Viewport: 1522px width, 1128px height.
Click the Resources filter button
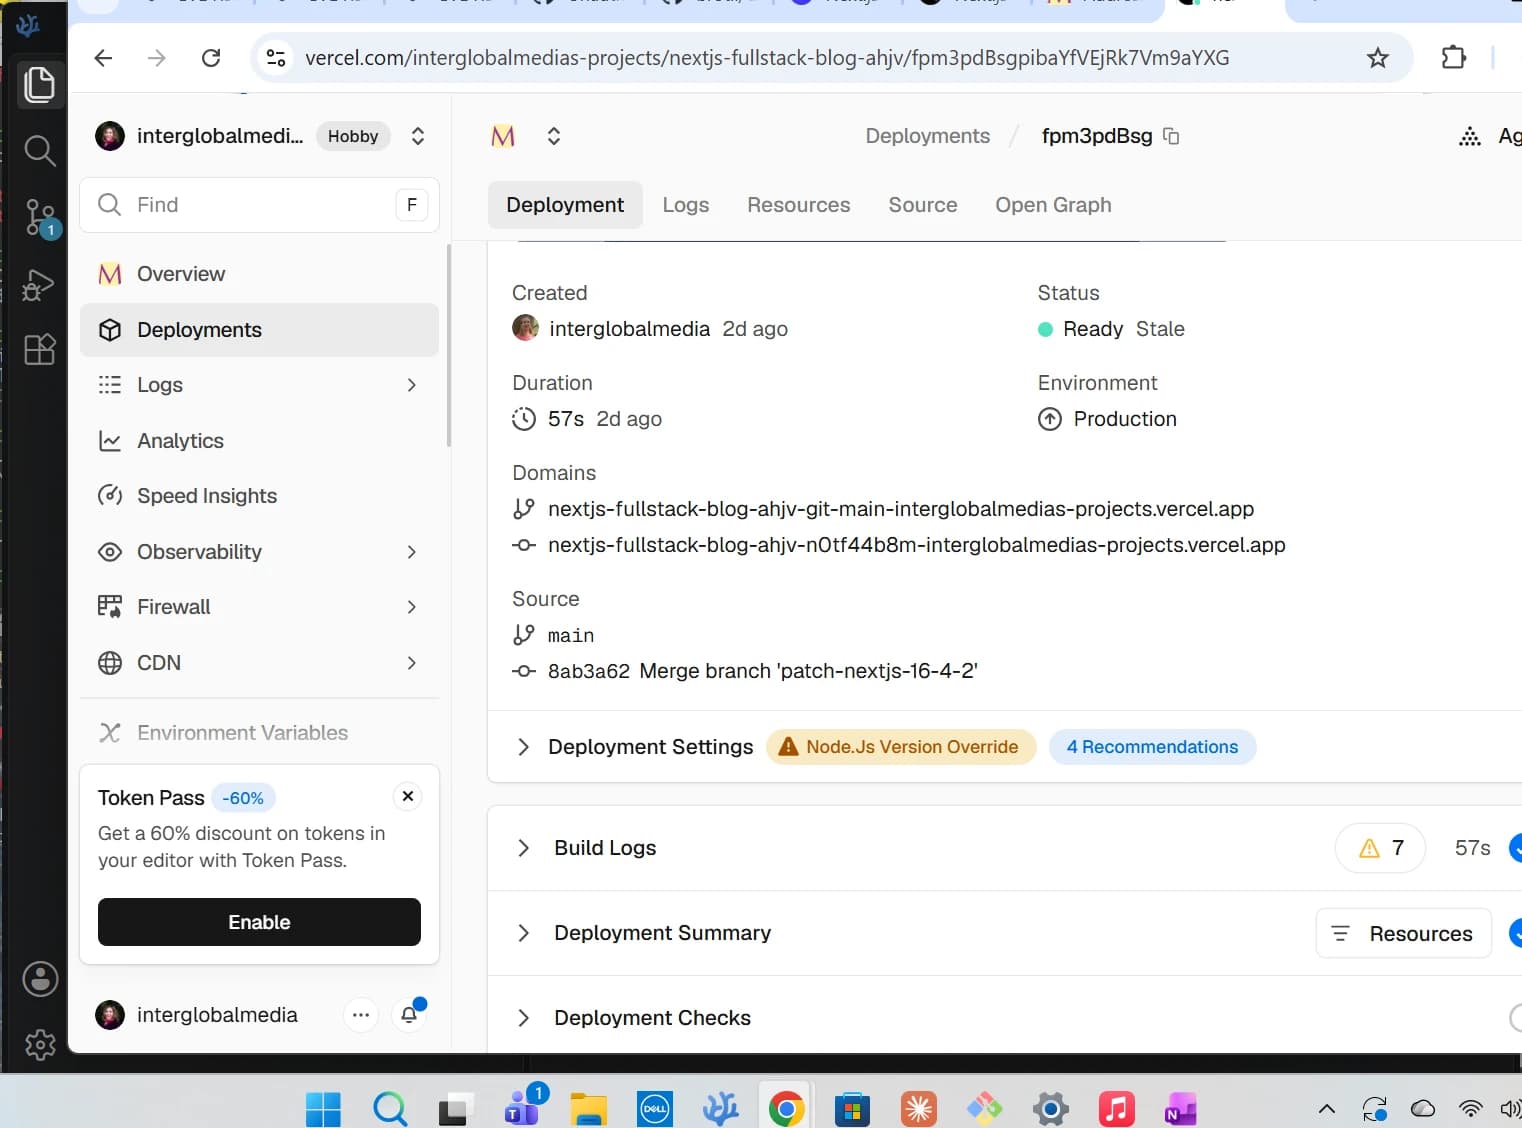[1403, 933]
